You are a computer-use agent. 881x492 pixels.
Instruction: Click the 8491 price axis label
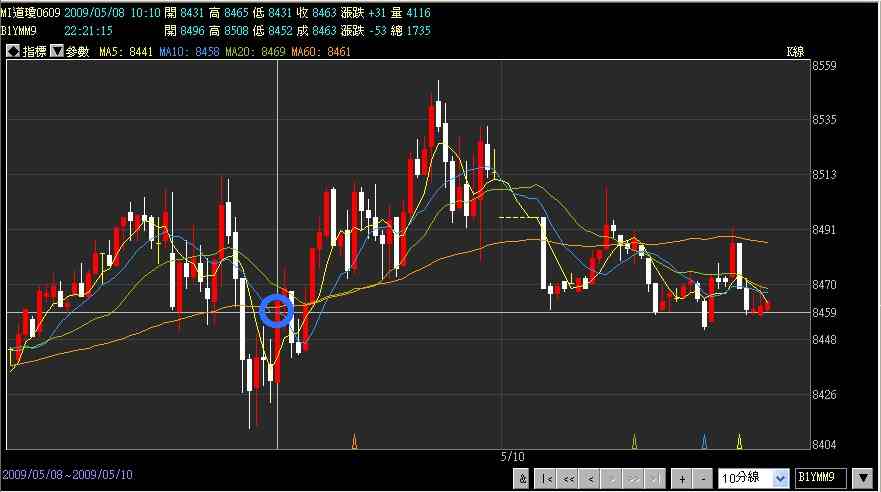click(824, 230)
